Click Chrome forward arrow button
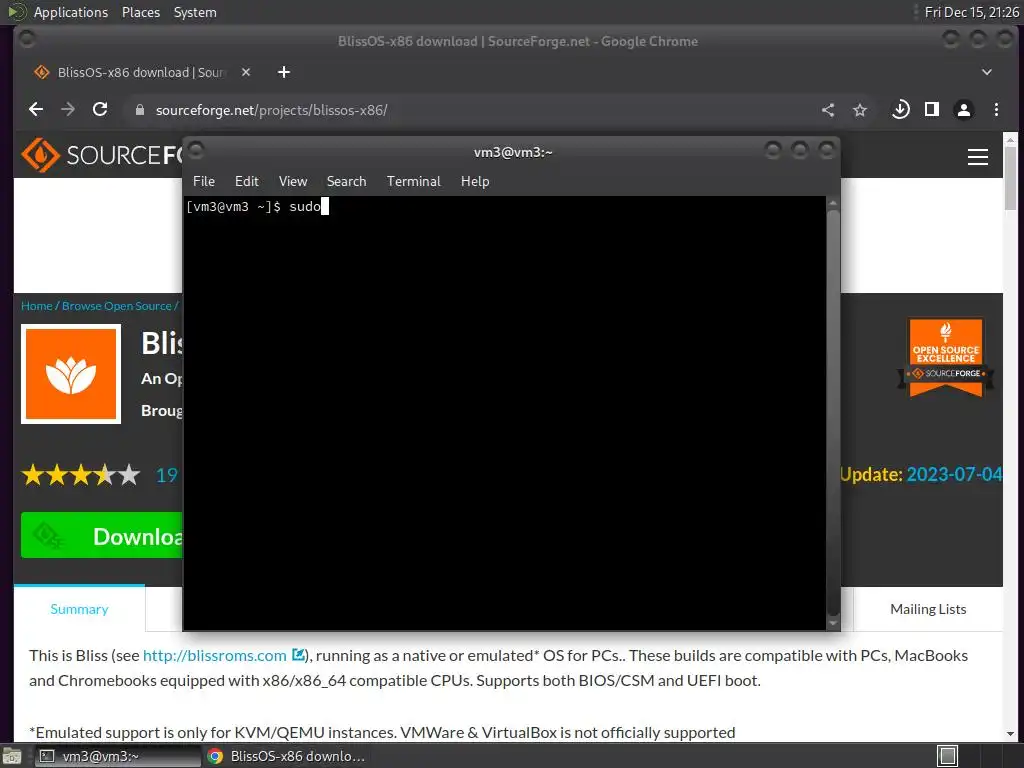The image size is (1024, 768). pyautogui.click(x=68, y=110)
